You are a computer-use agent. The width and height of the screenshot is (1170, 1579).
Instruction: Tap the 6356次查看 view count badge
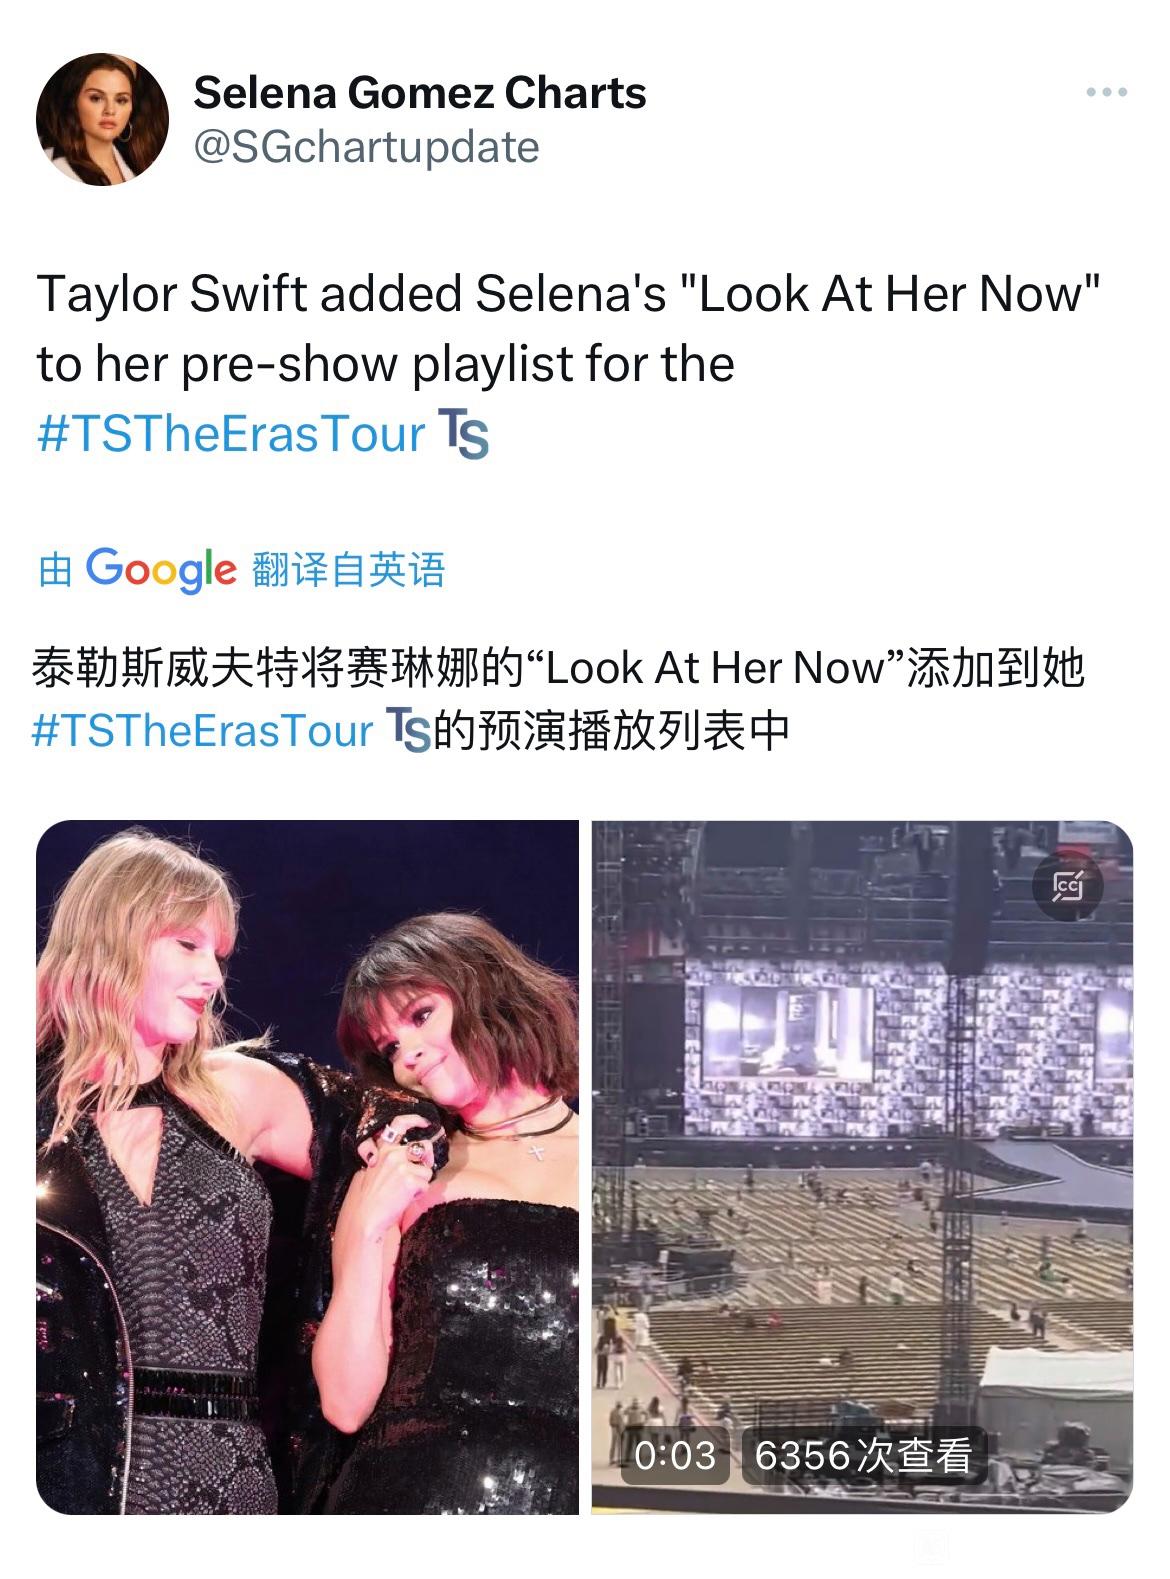click(864, 1455)
